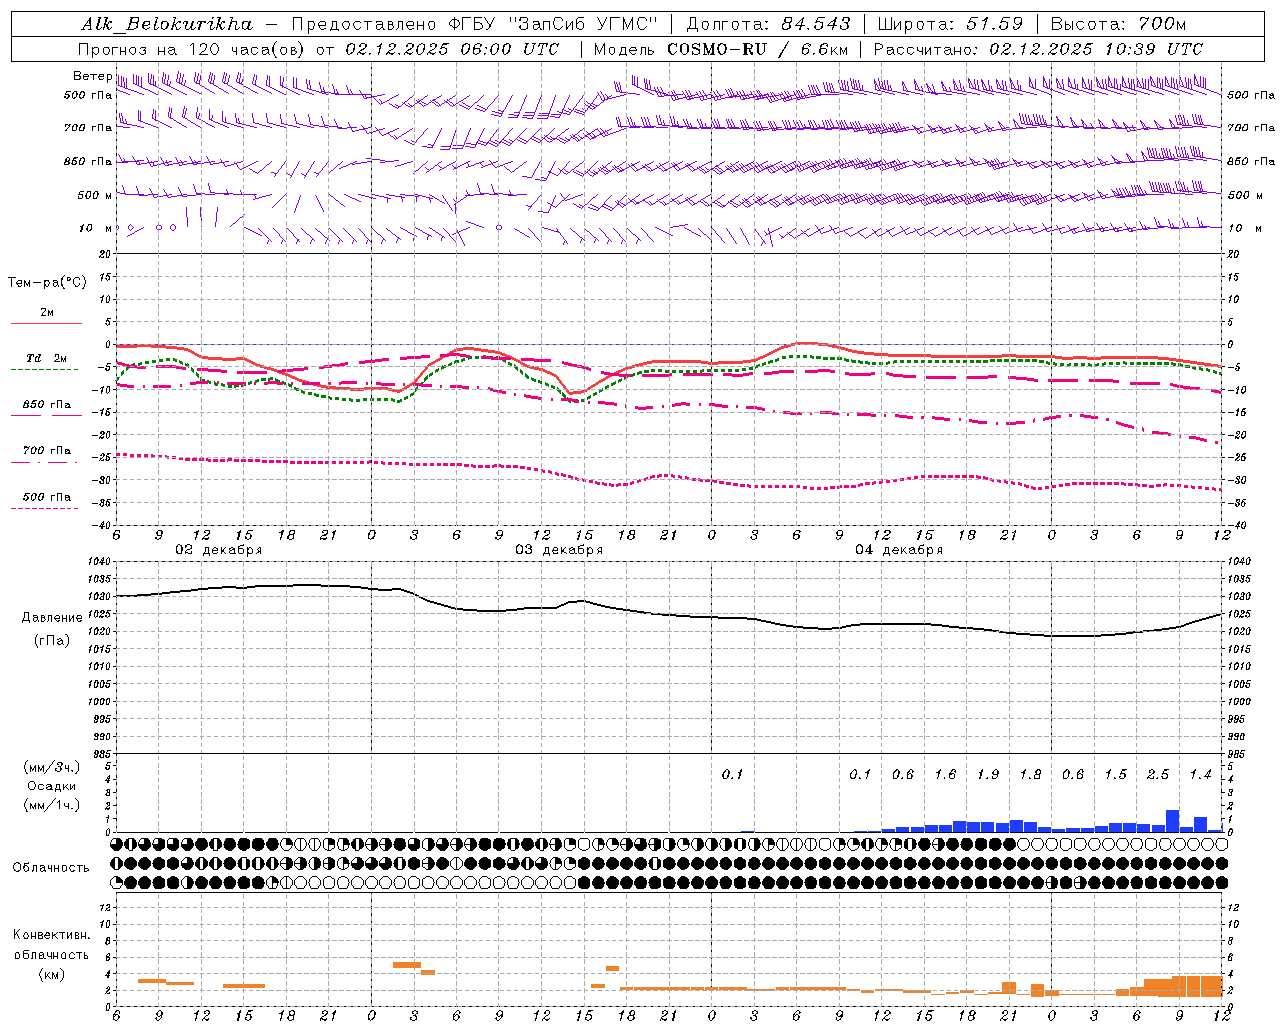The image size is (1280, 1024).
Task: Click the Облачность cloud cover label
Action: point(51,868)
